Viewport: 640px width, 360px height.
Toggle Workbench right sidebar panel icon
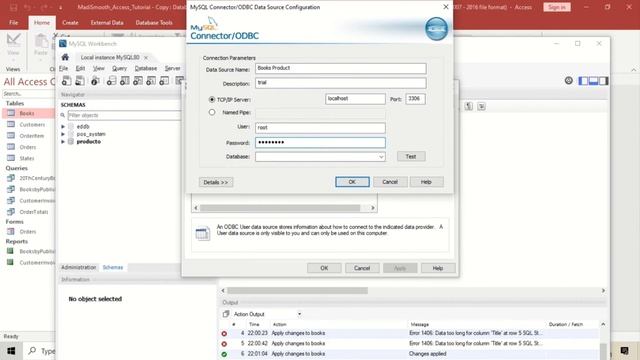pyautogui.click(x=604, y=81)
